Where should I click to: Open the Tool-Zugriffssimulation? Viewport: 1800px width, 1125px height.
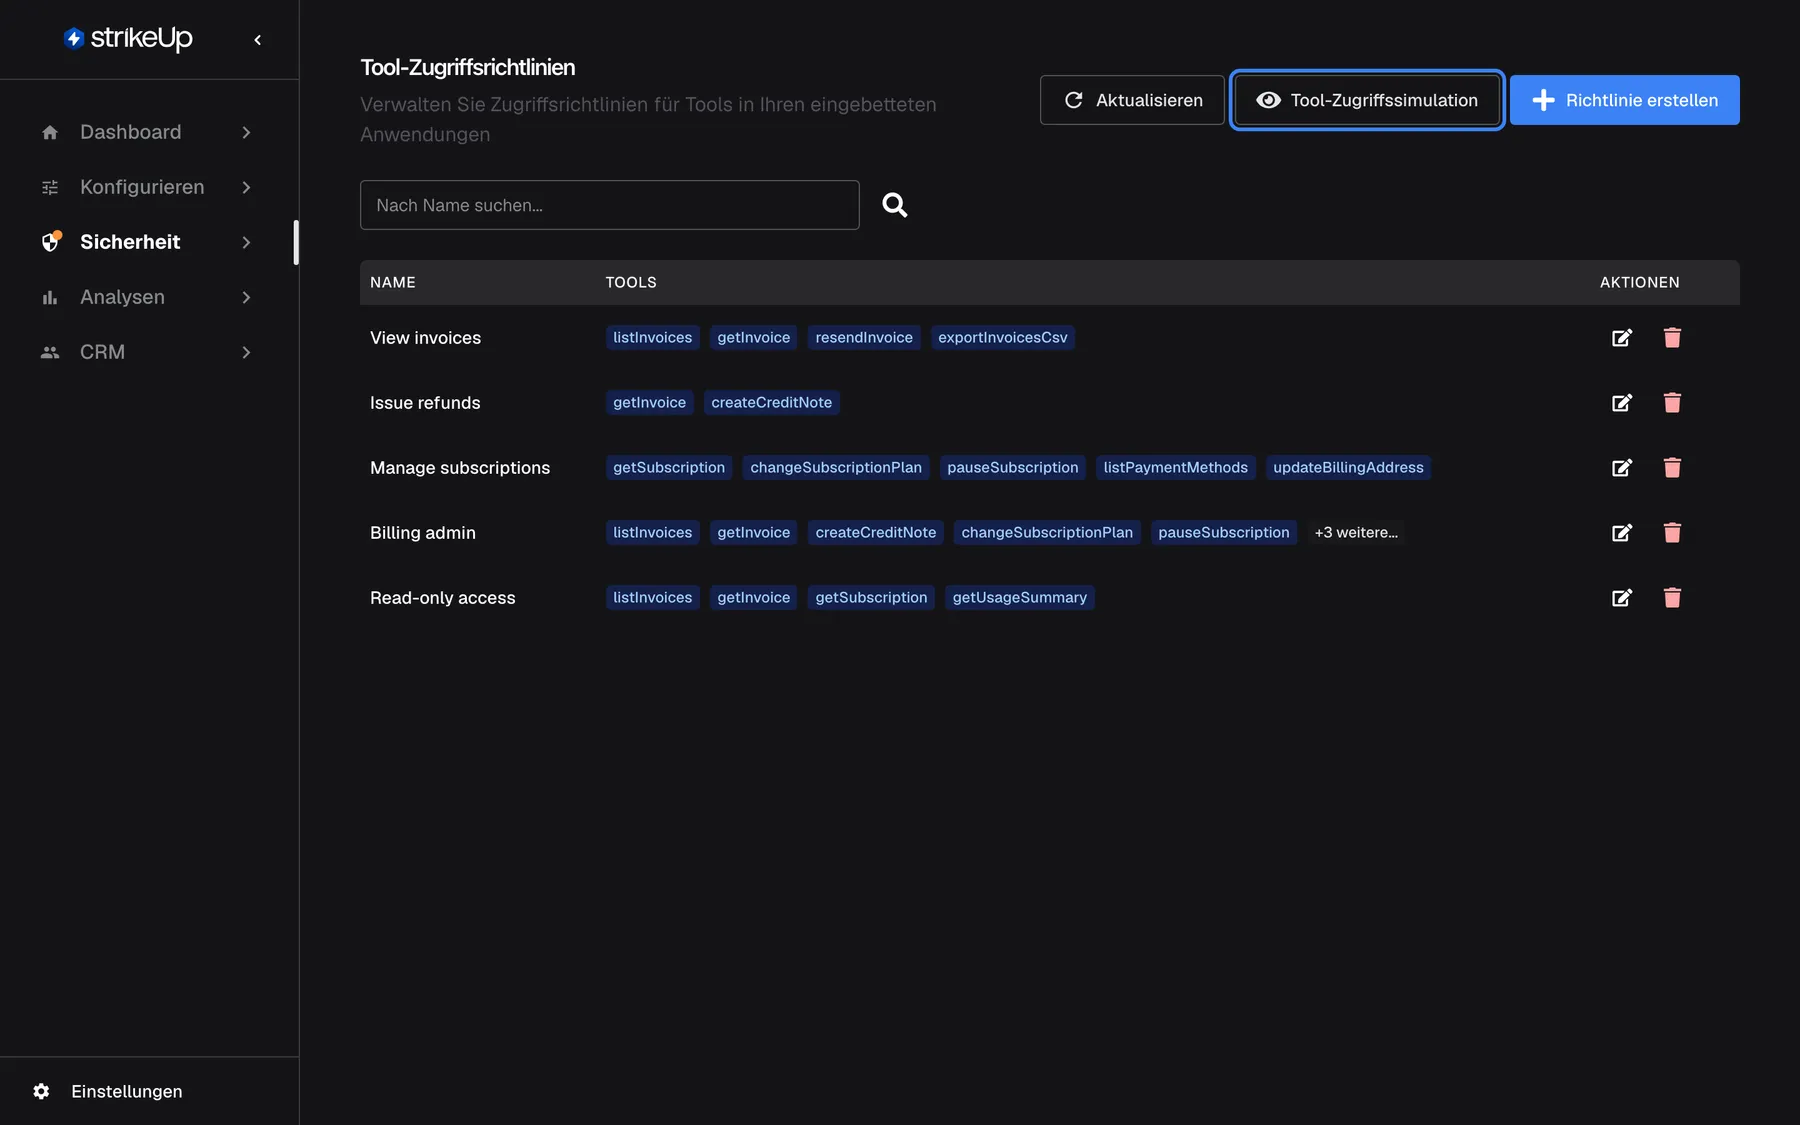pos(1367,100)
